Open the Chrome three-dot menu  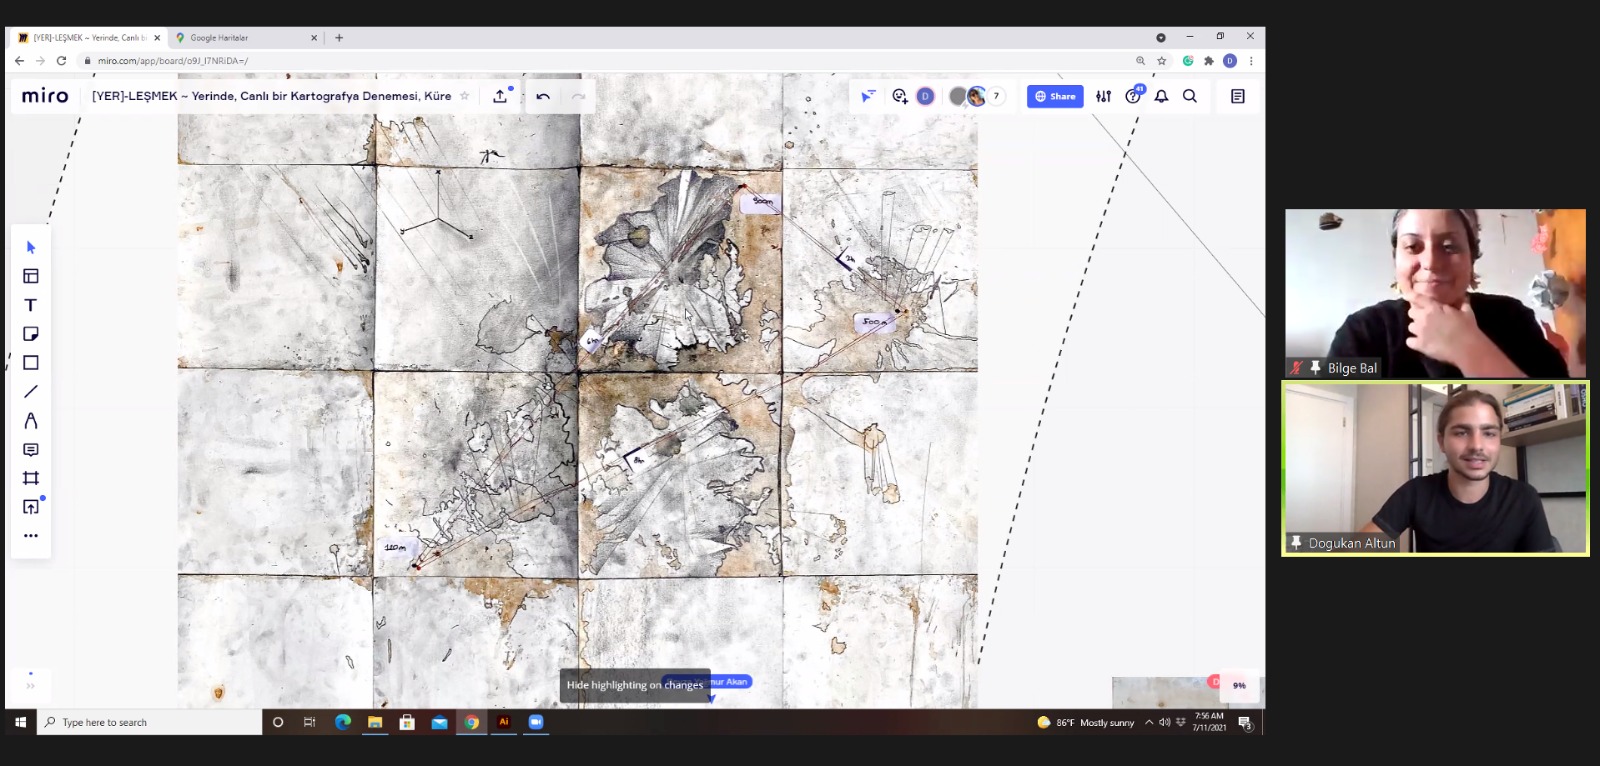[x=1251, y=61]
